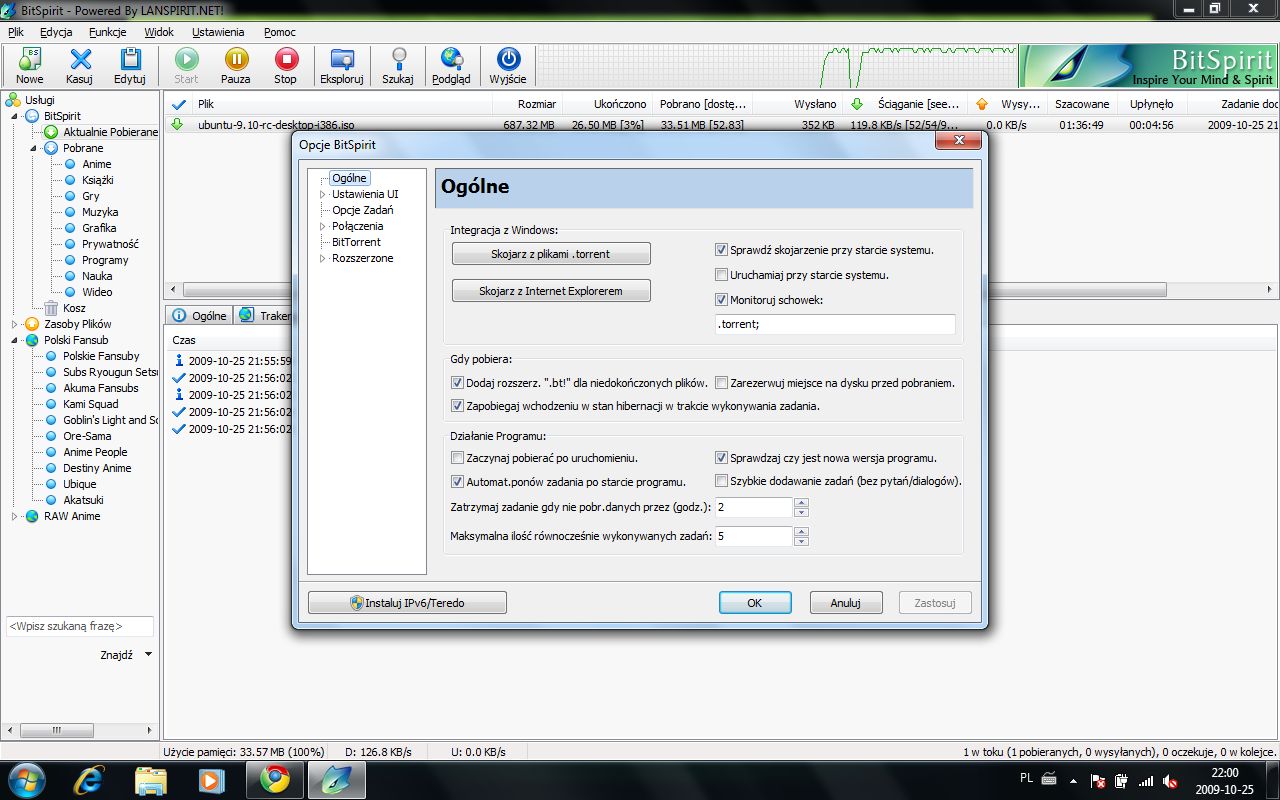Select the Wideo category in sidebar
The width and height of the screenshot is (1280, 800).
coord(97,292)
